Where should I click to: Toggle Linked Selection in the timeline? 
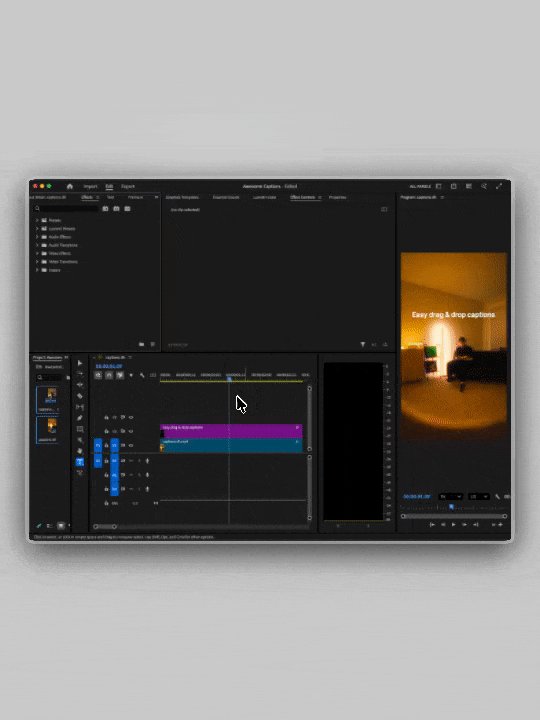coord(120,375)
